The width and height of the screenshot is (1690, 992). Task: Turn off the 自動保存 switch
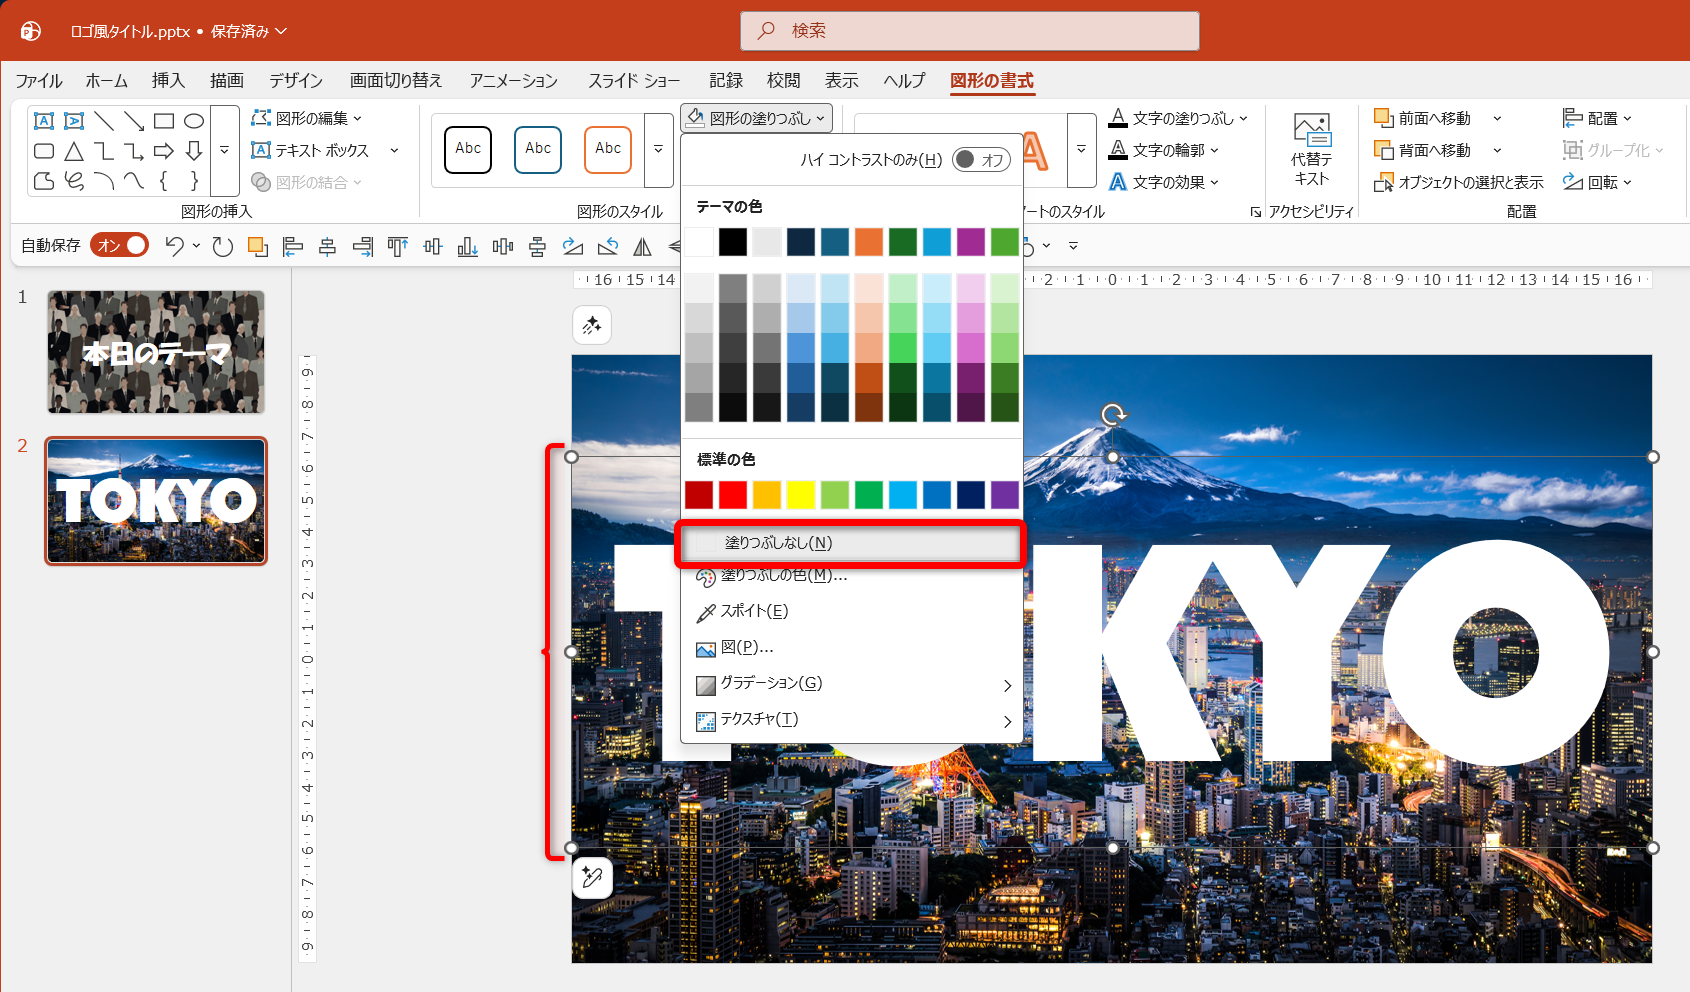pos(120,245)
